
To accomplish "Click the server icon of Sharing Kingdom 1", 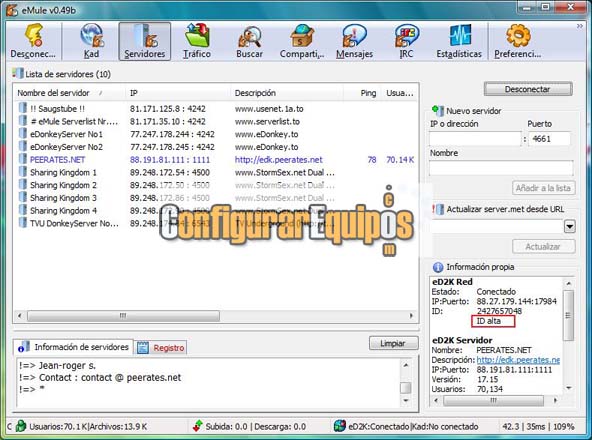I will [x=23, y=172].
